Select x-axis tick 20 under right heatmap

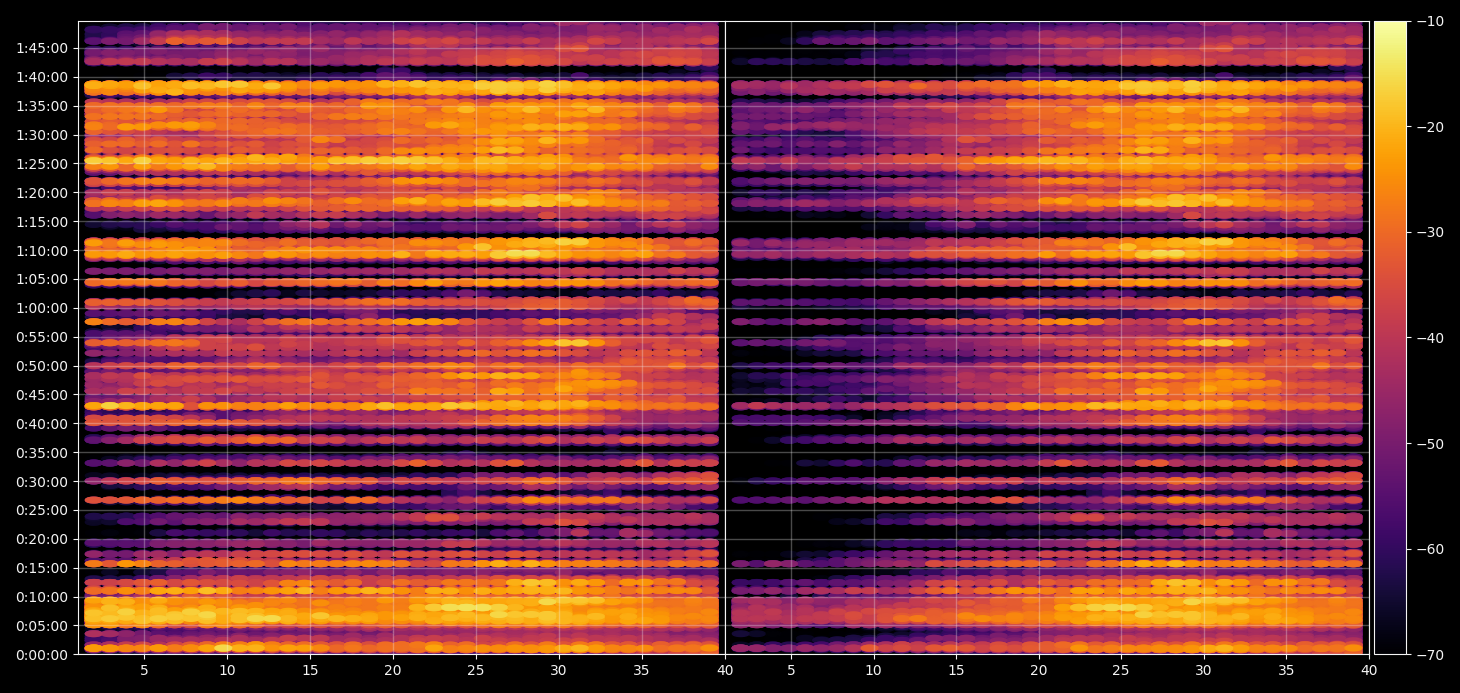1039,670
